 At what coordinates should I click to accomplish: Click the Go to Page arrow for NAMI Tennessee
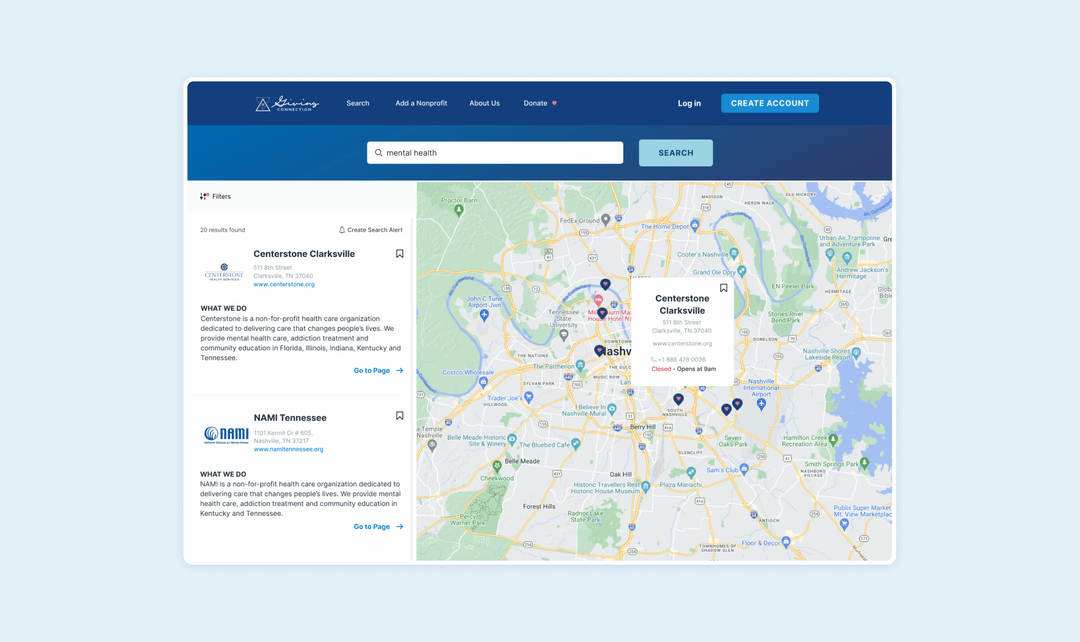[x=398, y=526]
